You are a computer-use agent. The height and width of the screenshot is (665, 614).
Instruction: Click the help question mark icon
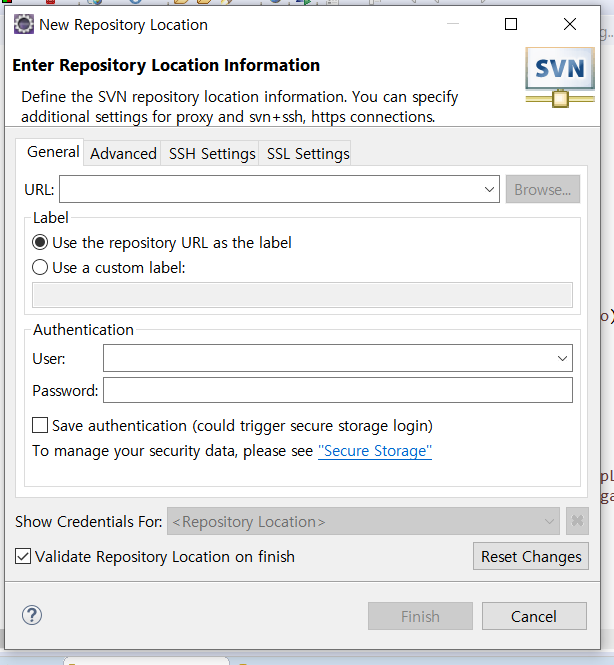point(32,615)
